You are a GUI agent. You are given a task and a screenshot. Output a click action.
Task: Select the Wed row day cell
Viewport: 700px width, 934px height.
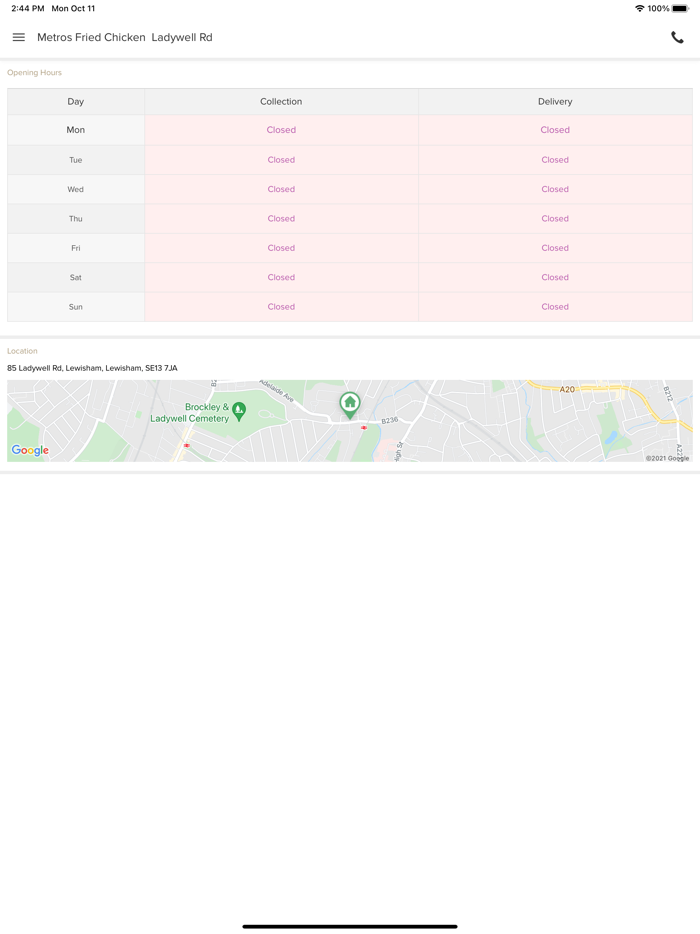(x=76, y=189)
